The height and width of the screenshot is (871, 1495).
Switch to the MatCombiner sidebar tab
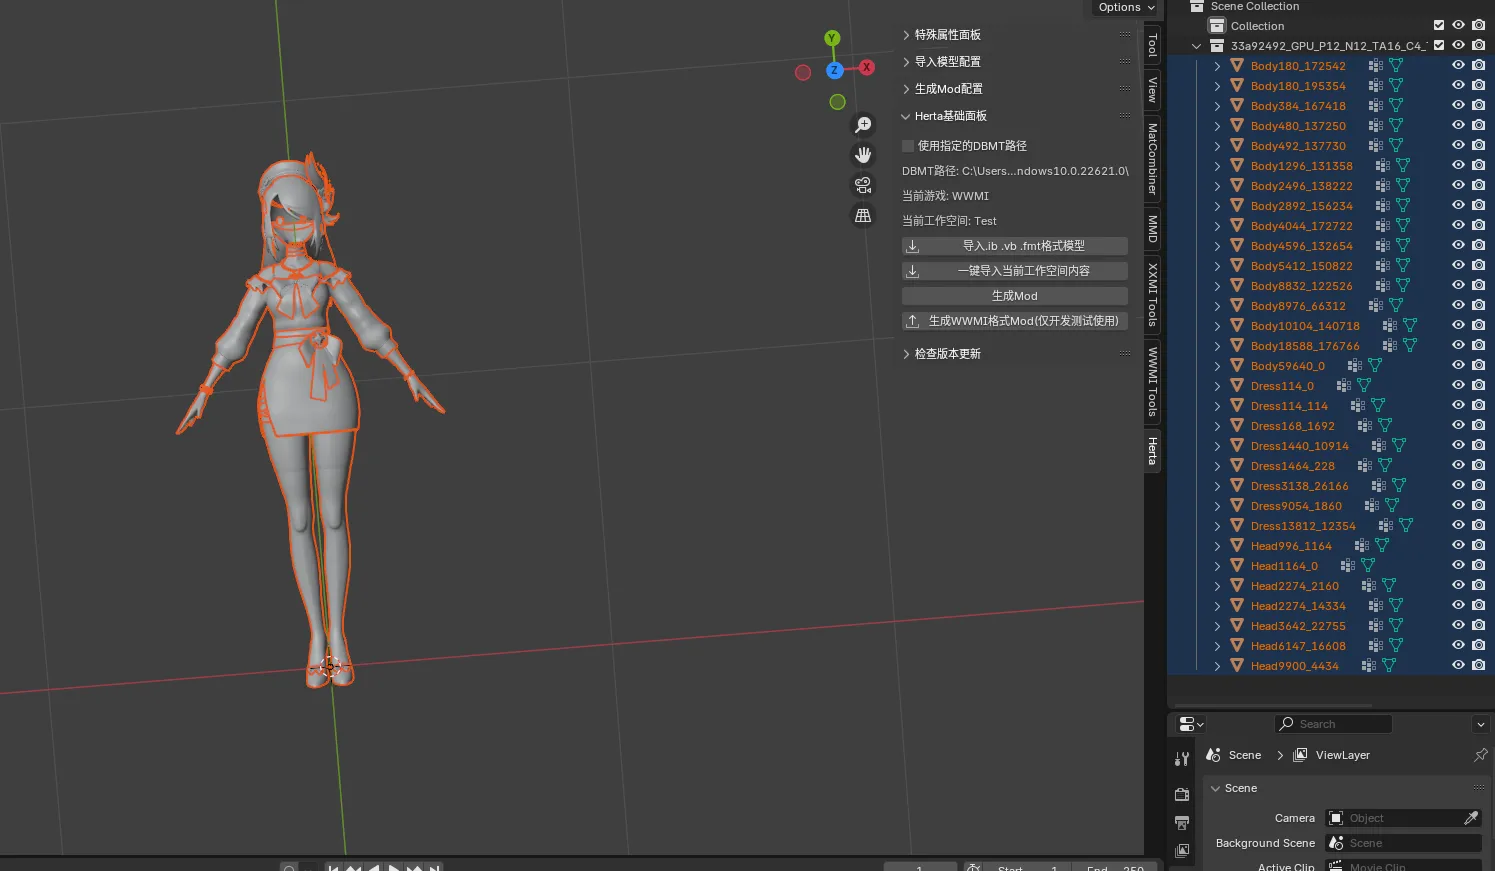pos(1152,159)
